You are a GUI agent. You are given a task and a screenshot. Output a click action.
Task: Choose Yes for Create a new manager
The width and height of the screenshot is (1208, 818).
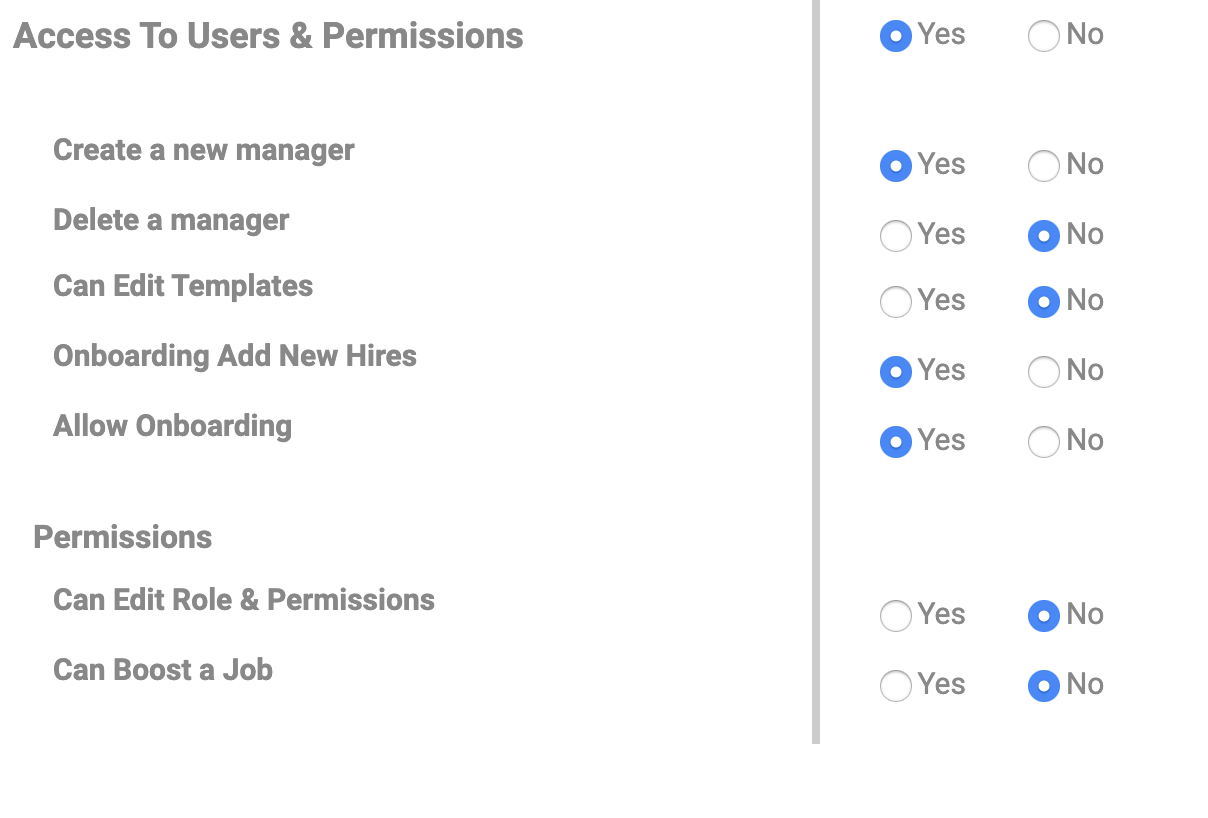point(896,166)
